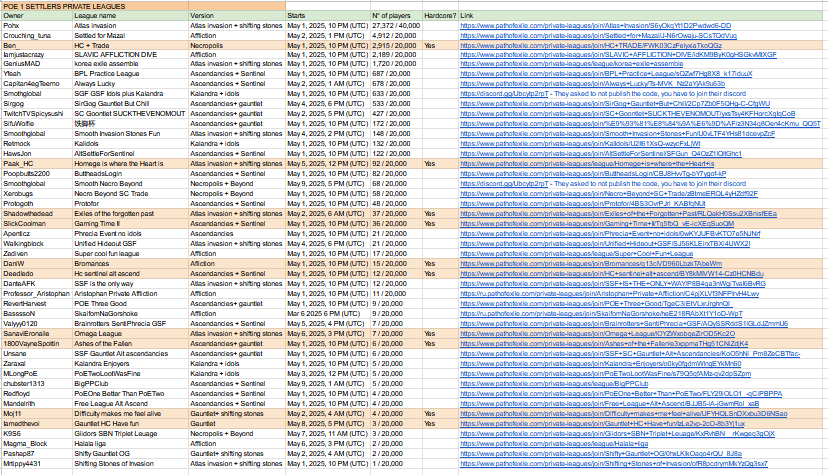Select owner cell 'Mandalrith'

(x=36, y=404)
